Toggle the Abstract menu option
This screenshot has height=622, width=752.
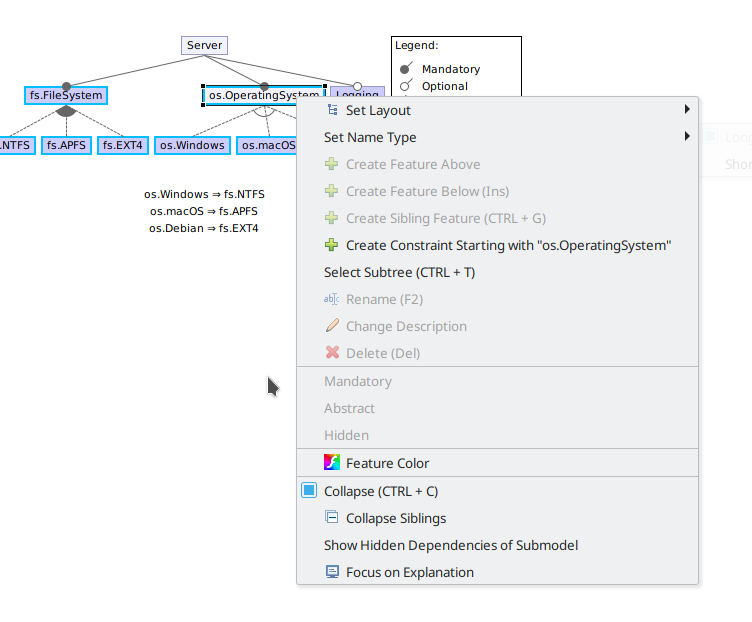497,408
